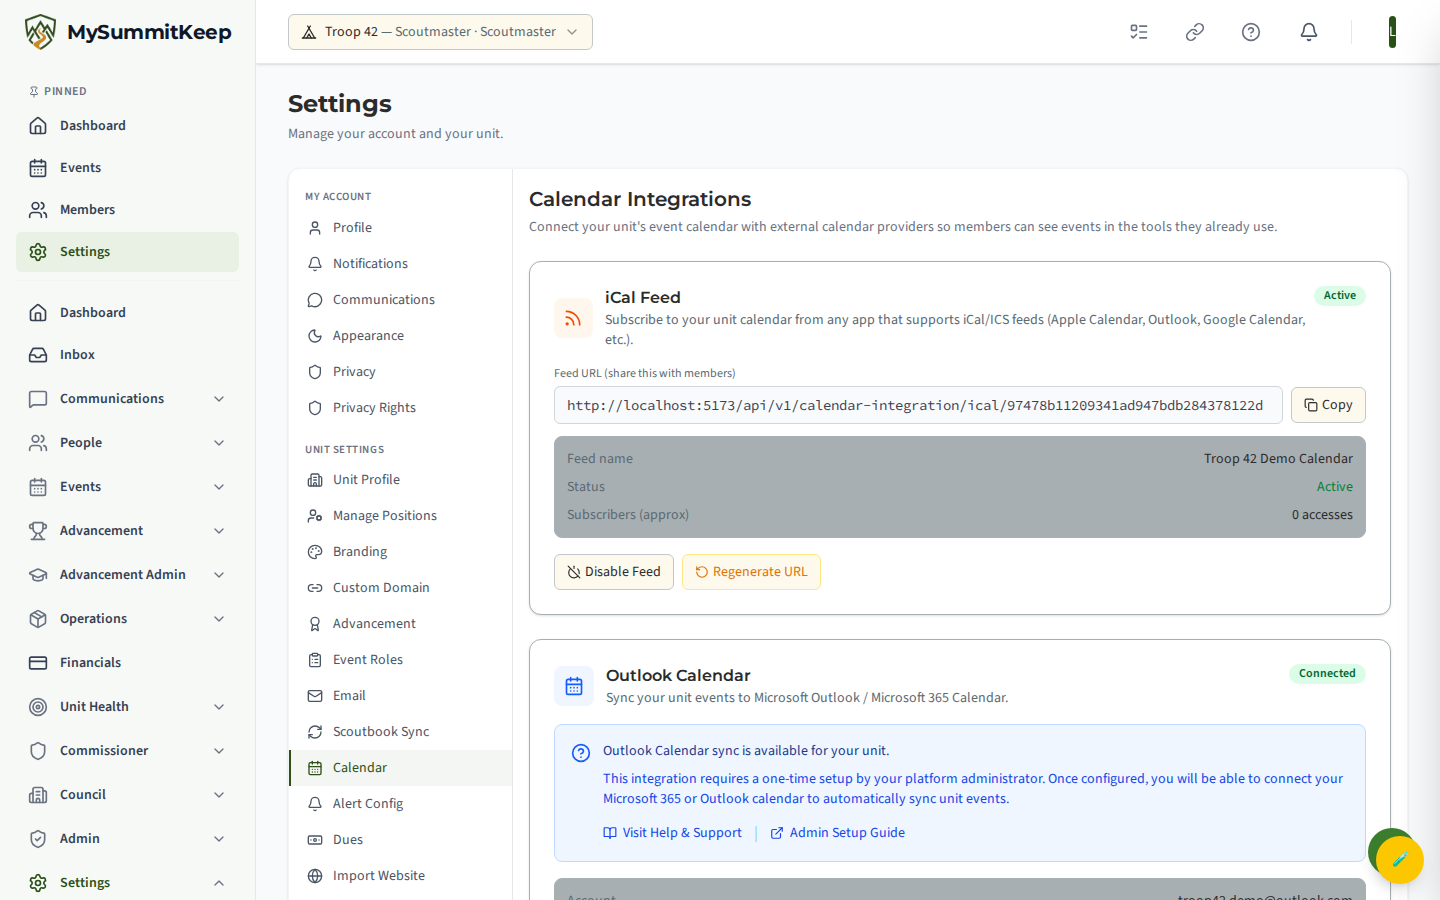Click the iCal feed URL field
The width and height of the screenshot is (1440, 900).
pyautogui.click(x=918, y=405)
